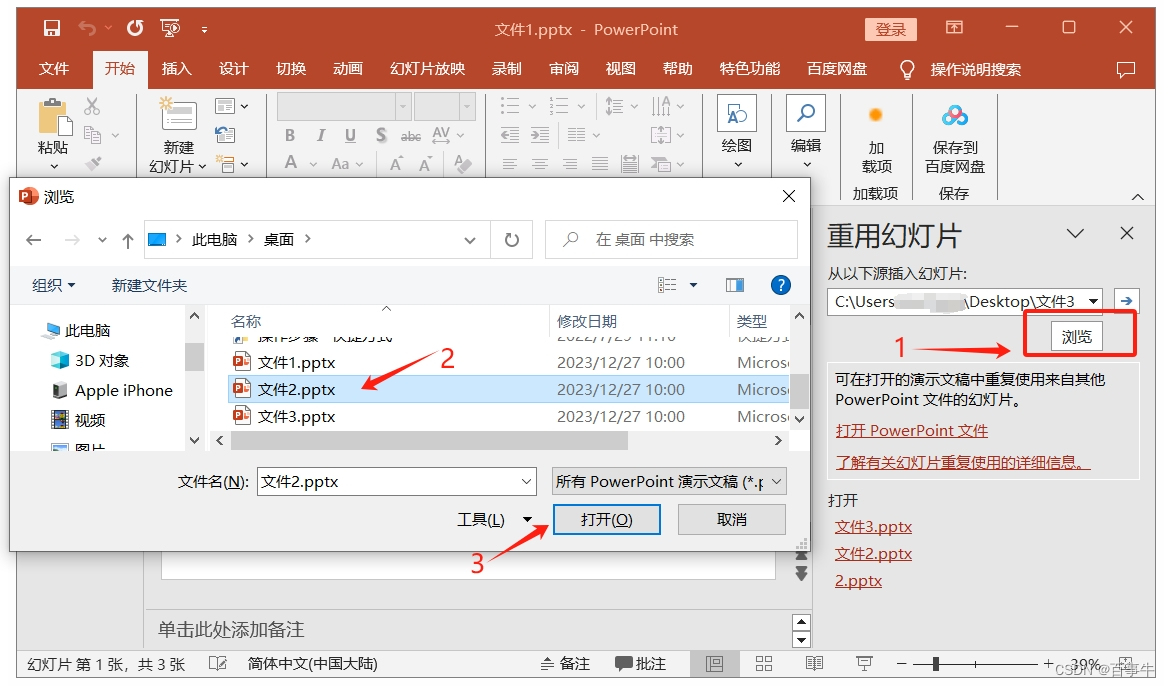Image resolution: width=1170 pixels, height=686 pixels.
Task: Click the 打开(O) Open button
Action: click(x=607, y=520)
